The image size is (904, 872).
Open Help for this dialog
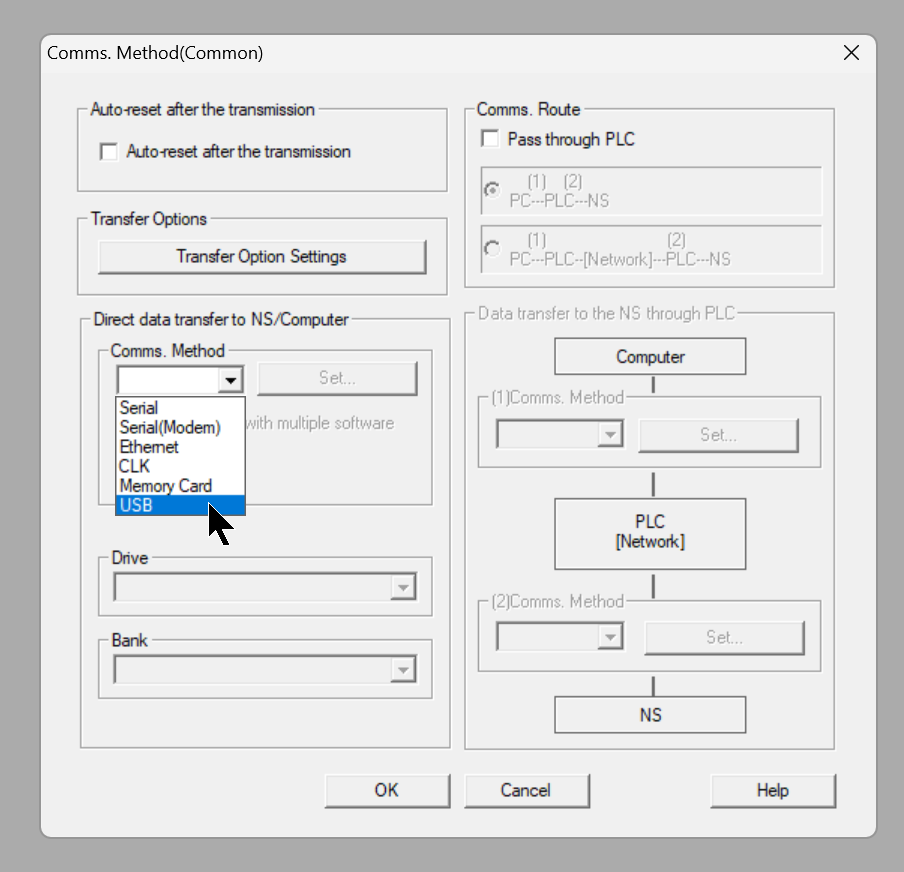pos(773,791)
